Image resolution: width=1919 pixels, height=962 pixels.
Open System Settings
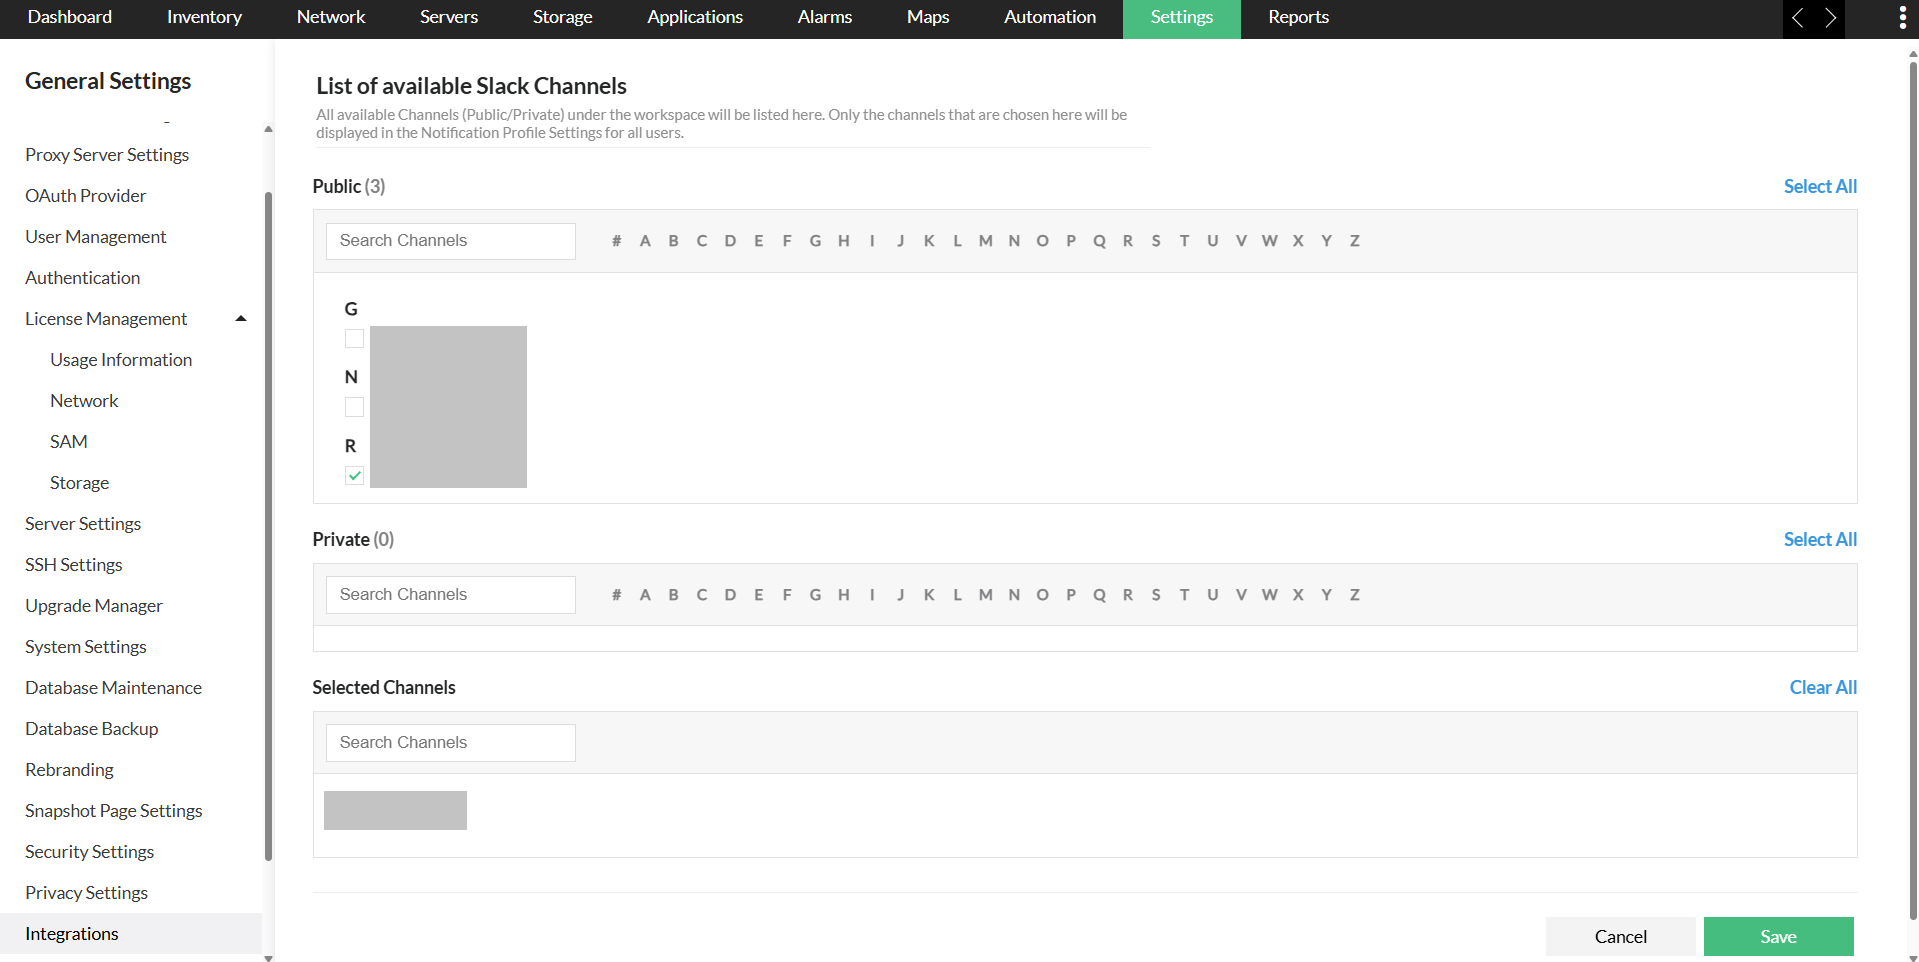pos(86,647)
